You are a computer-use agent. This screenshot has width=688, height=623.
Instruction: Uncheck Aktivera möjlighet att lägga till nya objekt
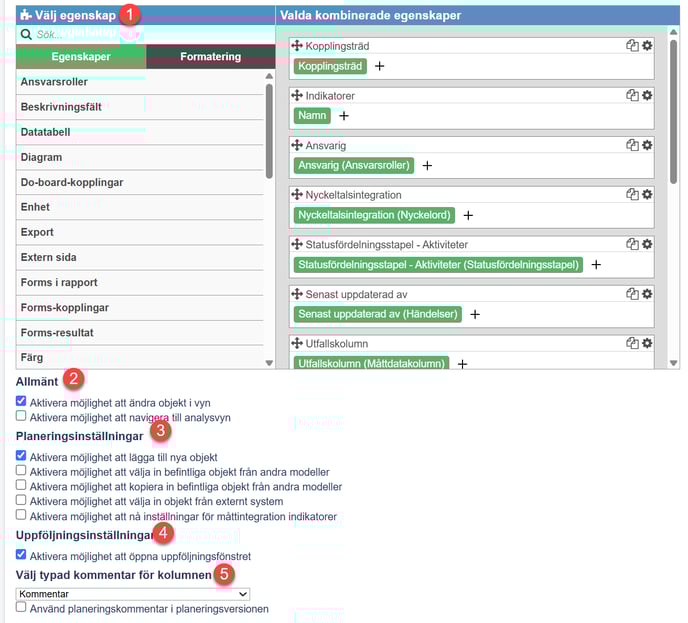22,456
